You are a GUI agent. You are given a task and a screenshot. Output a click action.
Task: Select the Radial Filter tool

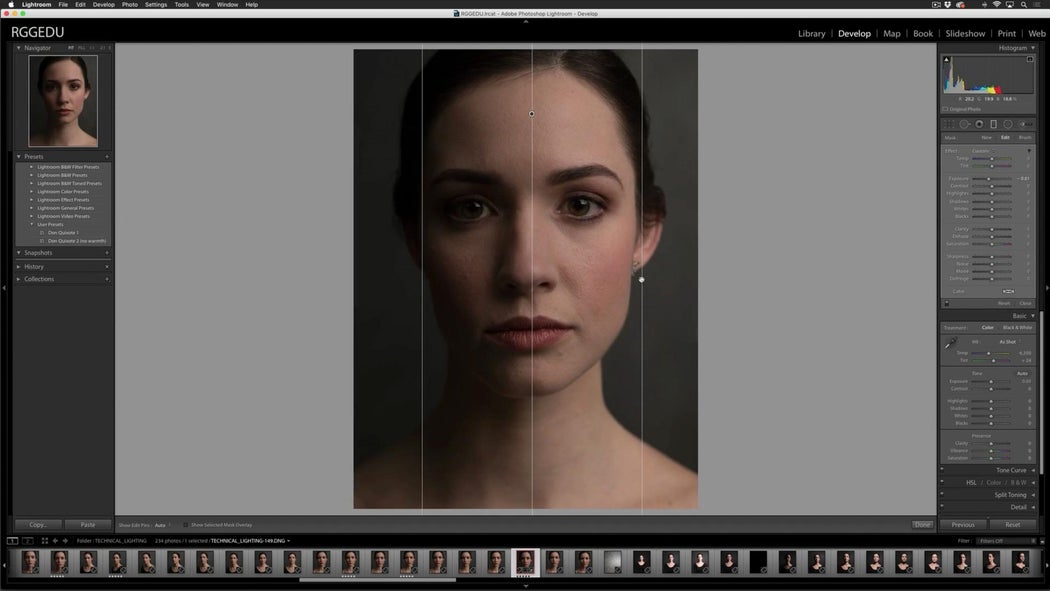pos(1007,124)
